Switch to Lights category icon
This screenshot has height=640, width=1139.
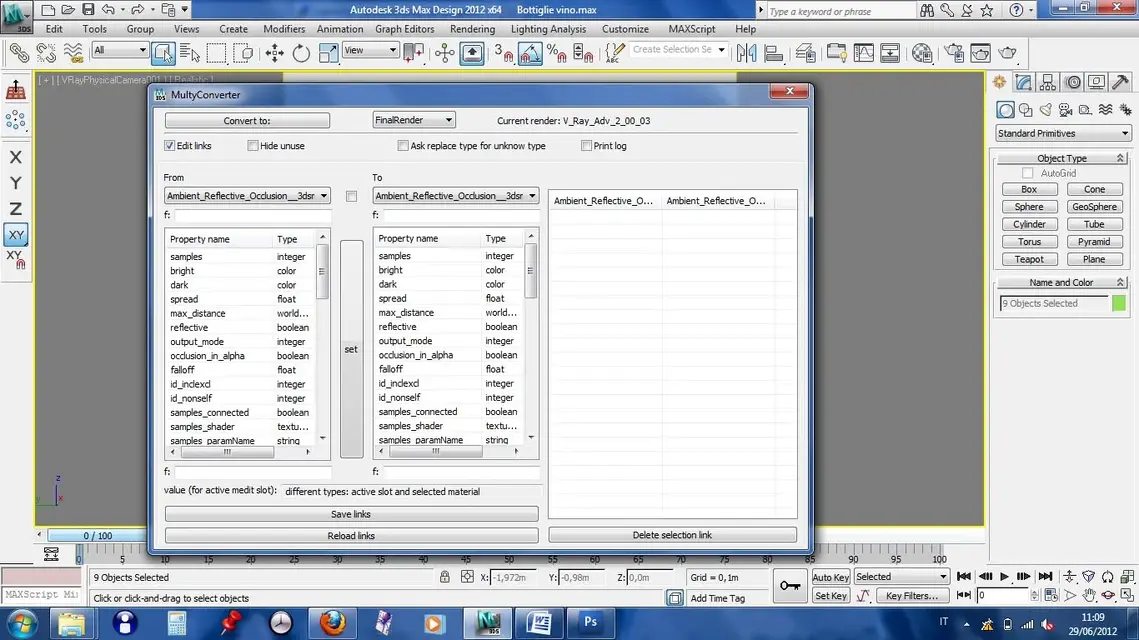pyautogui.click(x=1045, y=110)
